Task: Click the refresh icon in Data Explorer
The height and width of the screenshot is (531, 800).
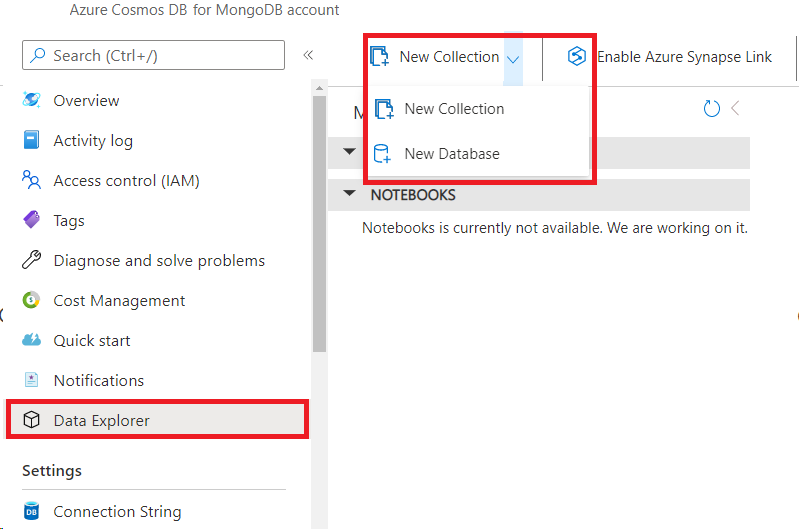Action: (x=712, y=109)
